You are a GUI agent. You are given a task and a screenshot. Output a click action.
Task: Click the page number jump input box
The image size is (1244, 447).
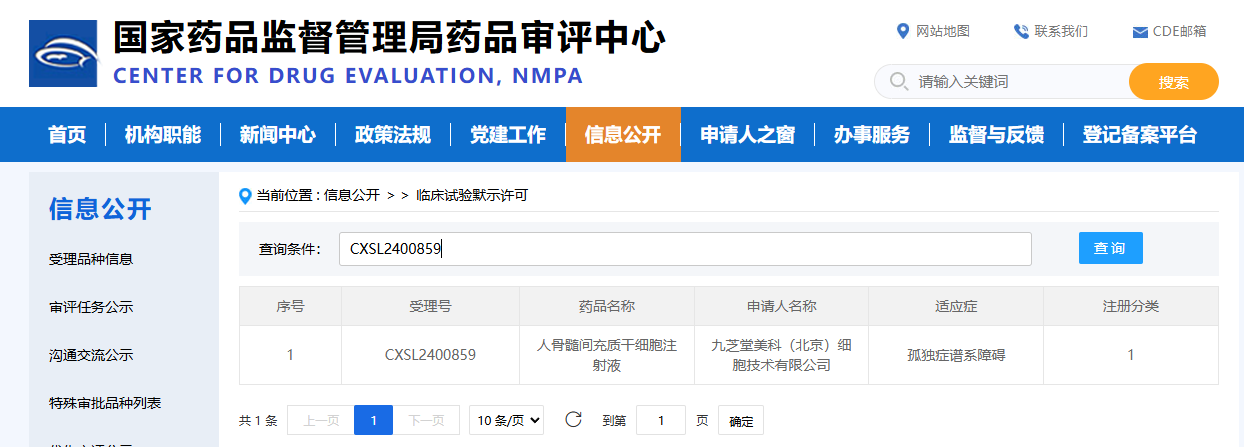point(660,421)
